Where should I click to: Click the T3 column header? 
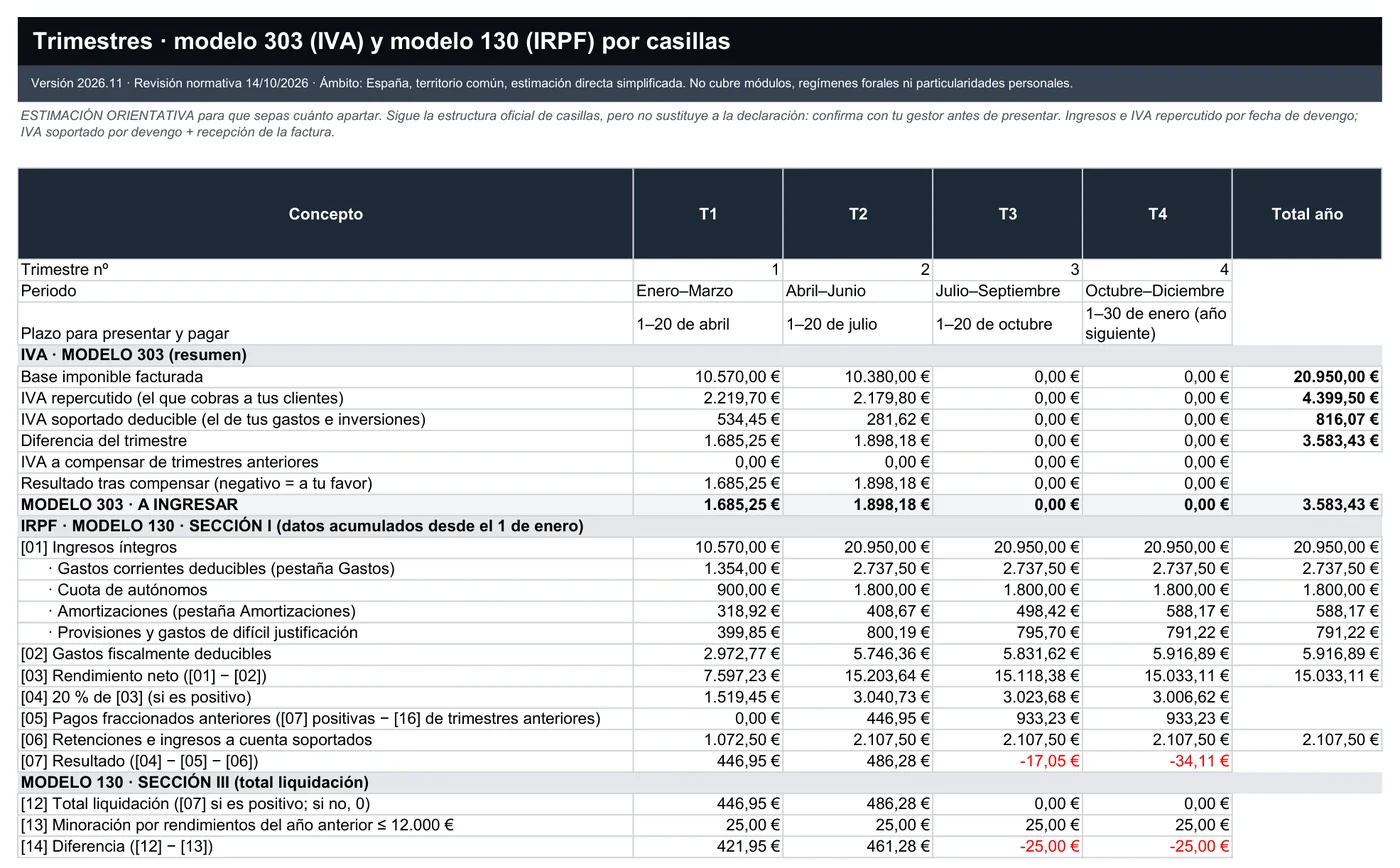(x=1008, y=214)
